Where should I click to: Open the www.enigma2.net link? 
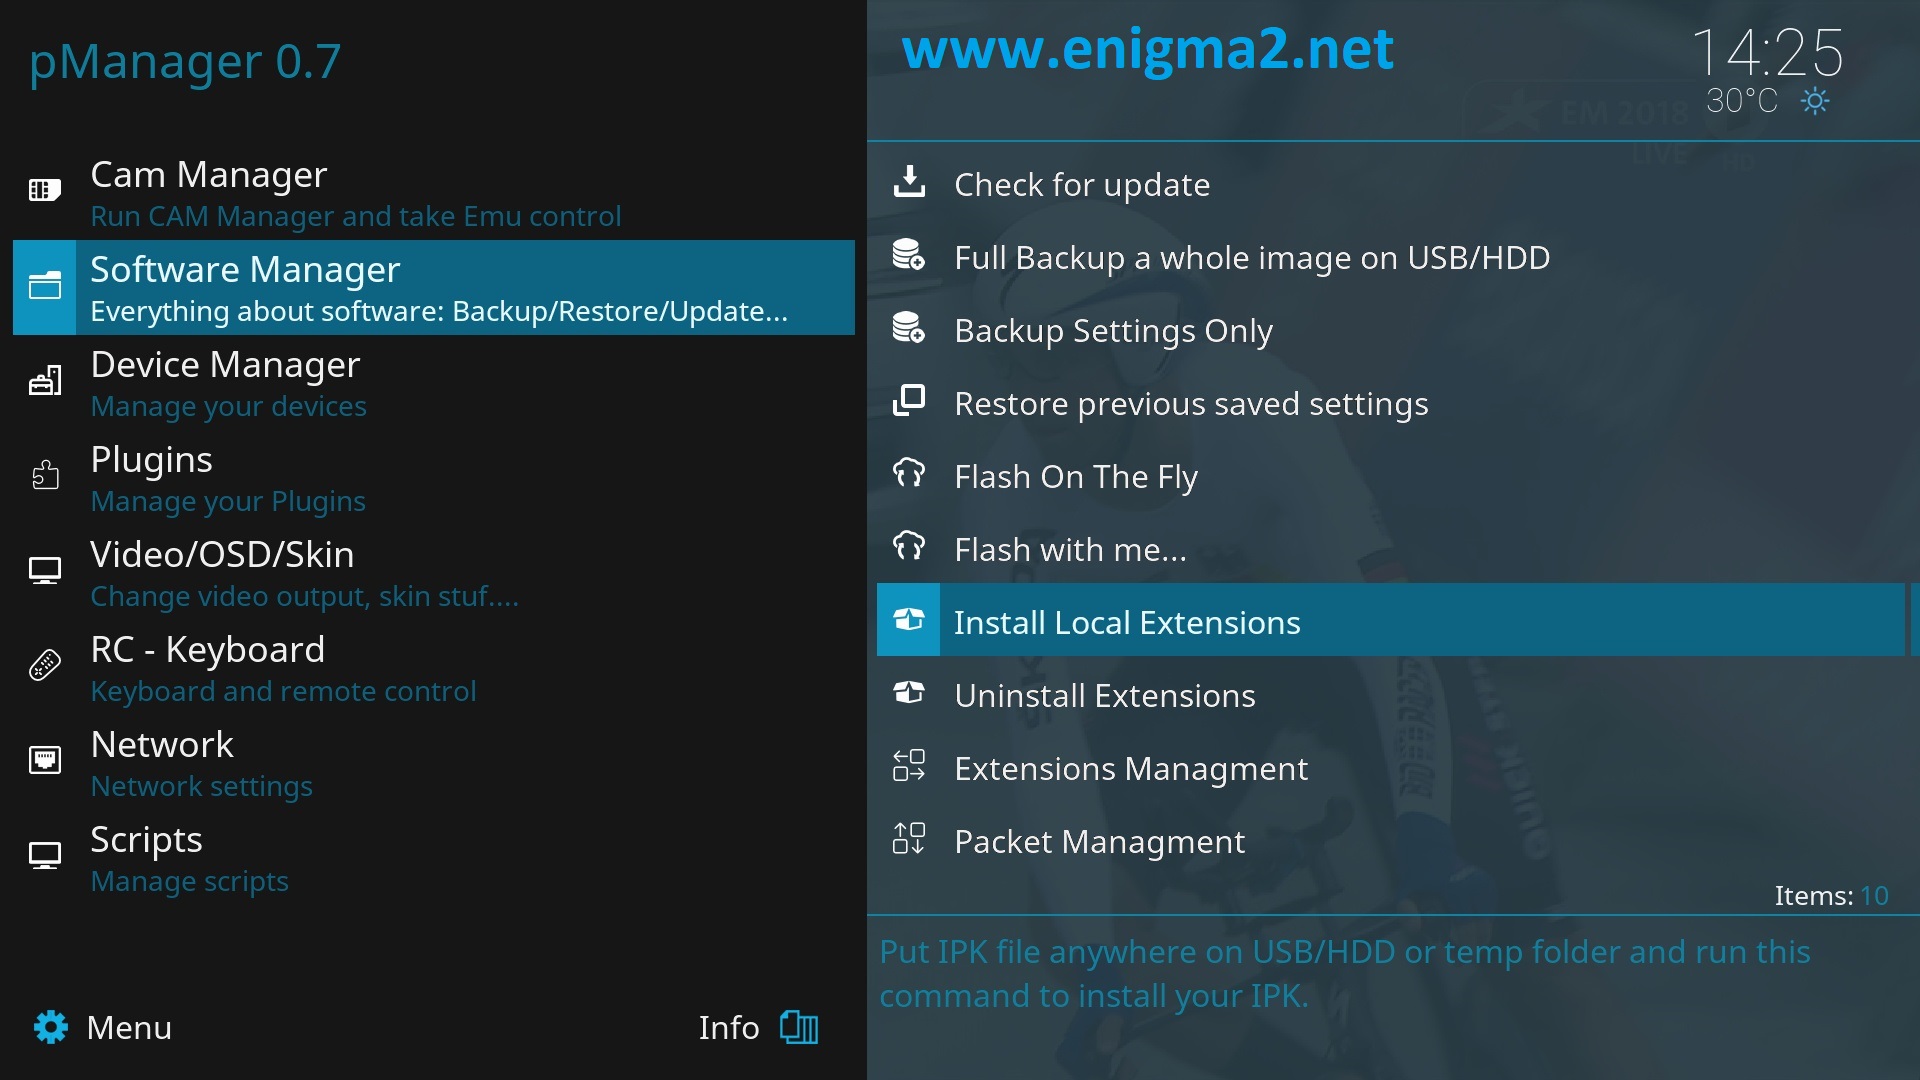click(1147, 49)
